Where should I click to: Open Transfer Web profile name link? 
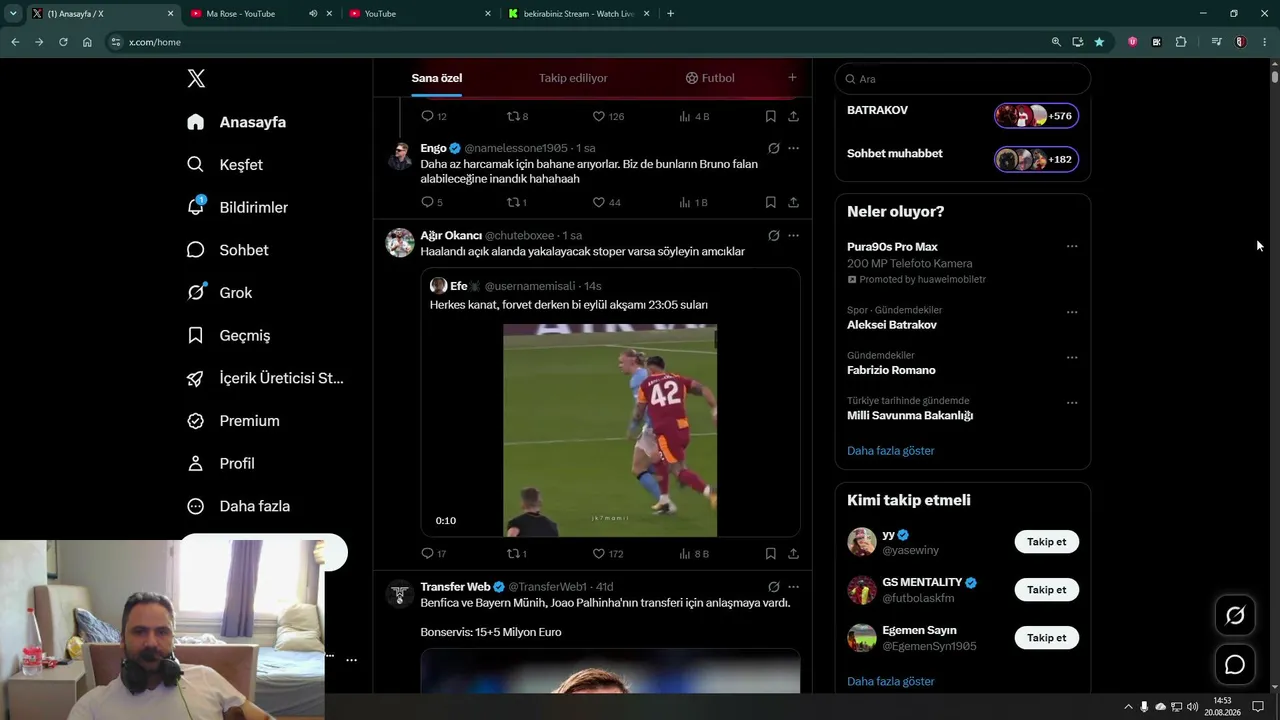pyautogui.click(x=455, y=587)
